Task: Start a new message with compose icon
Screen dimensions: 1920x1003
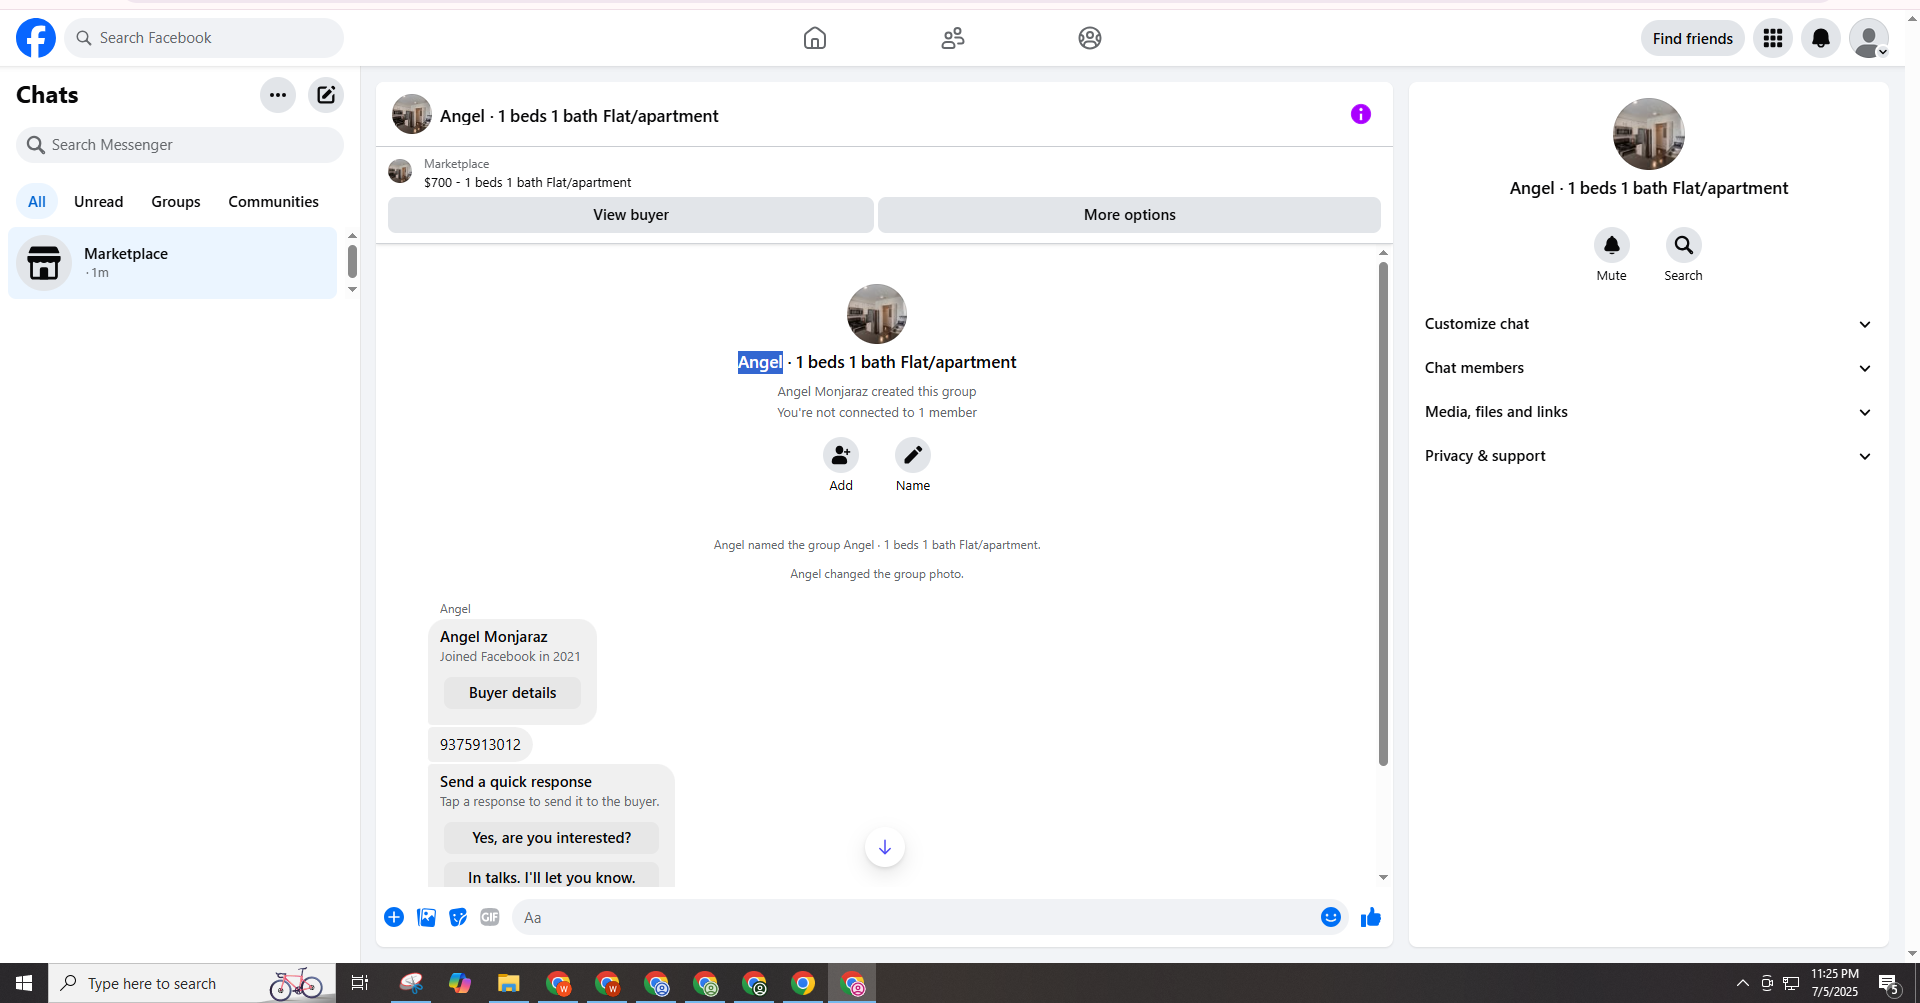Action: 326,95
